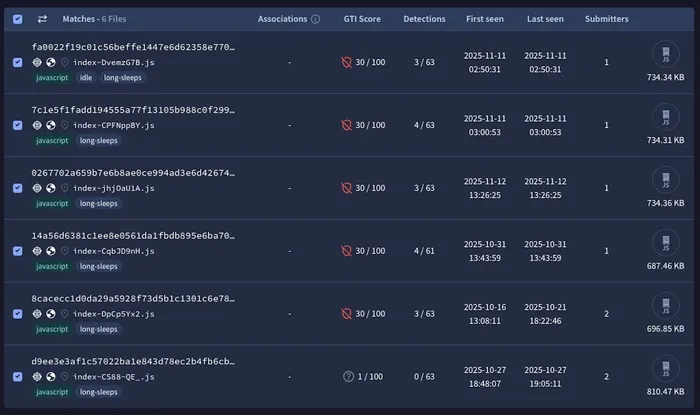The image size is (700, 415).
Task: Click location pin icon beside index-CqbJD9nH.js
Action: 64,251
